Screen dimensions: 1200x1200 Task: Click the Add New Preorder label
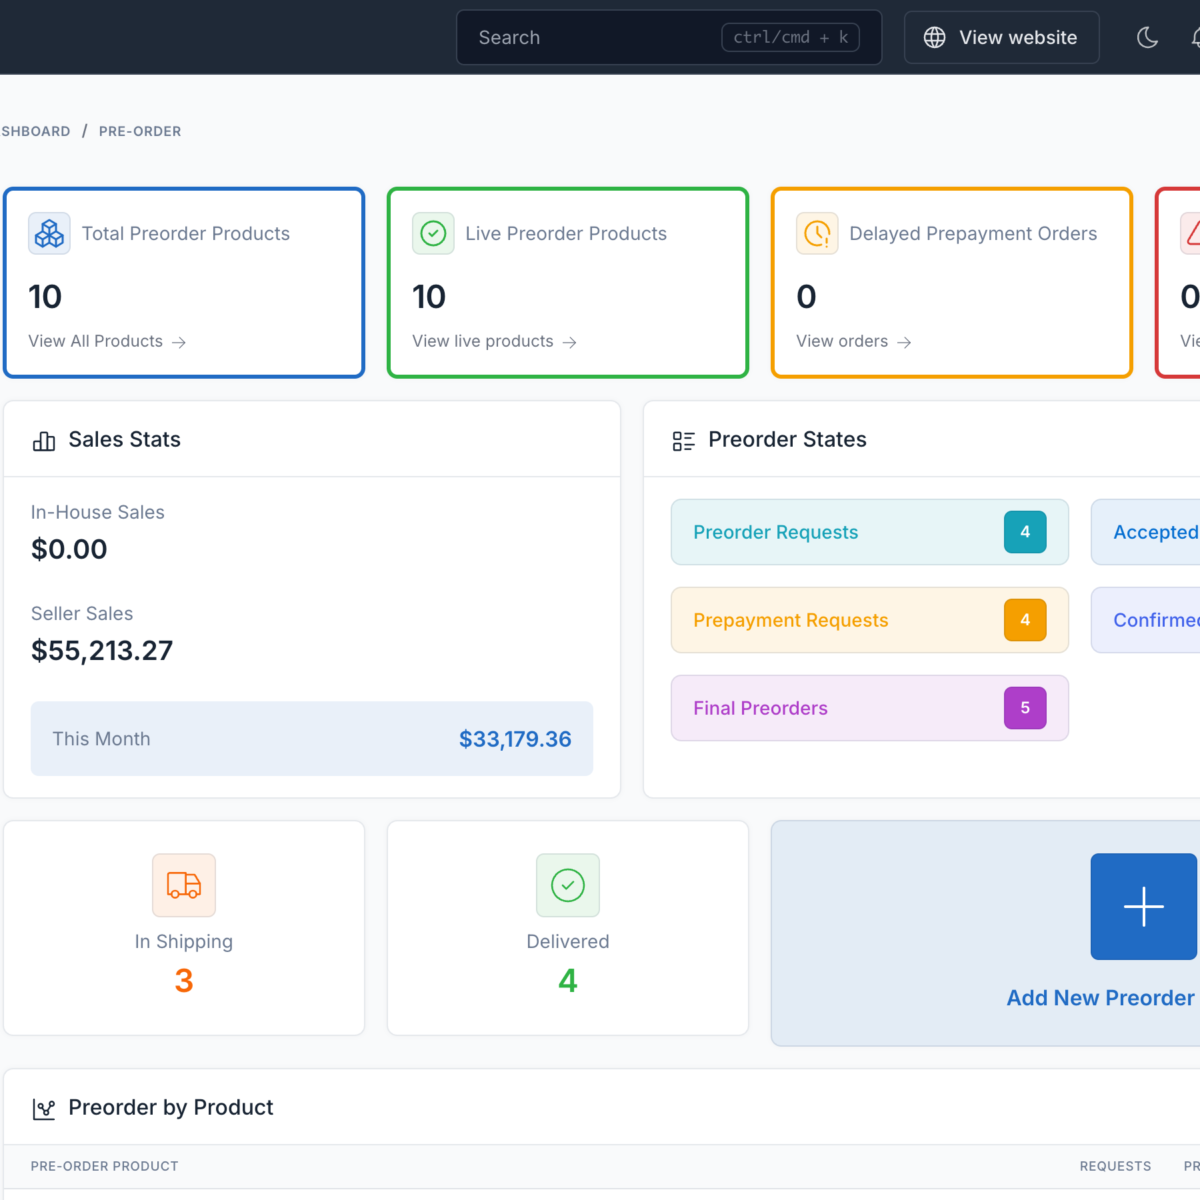click(1100, 998)
